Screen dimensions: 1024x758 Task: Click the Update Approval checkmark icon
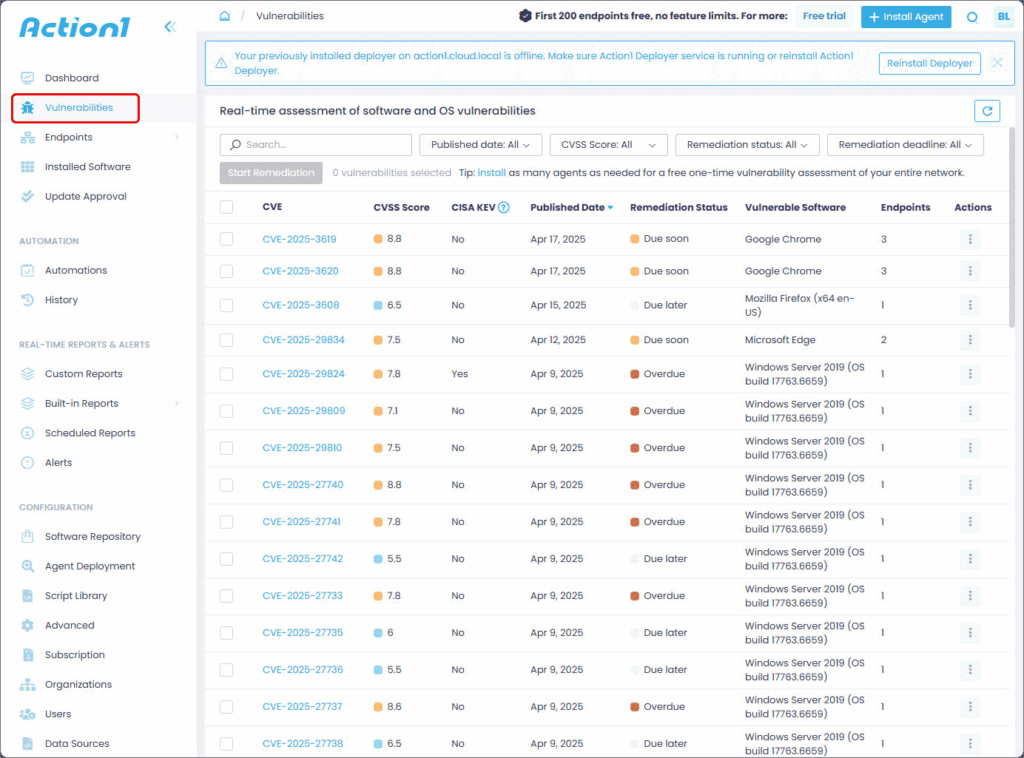[27, 196]
